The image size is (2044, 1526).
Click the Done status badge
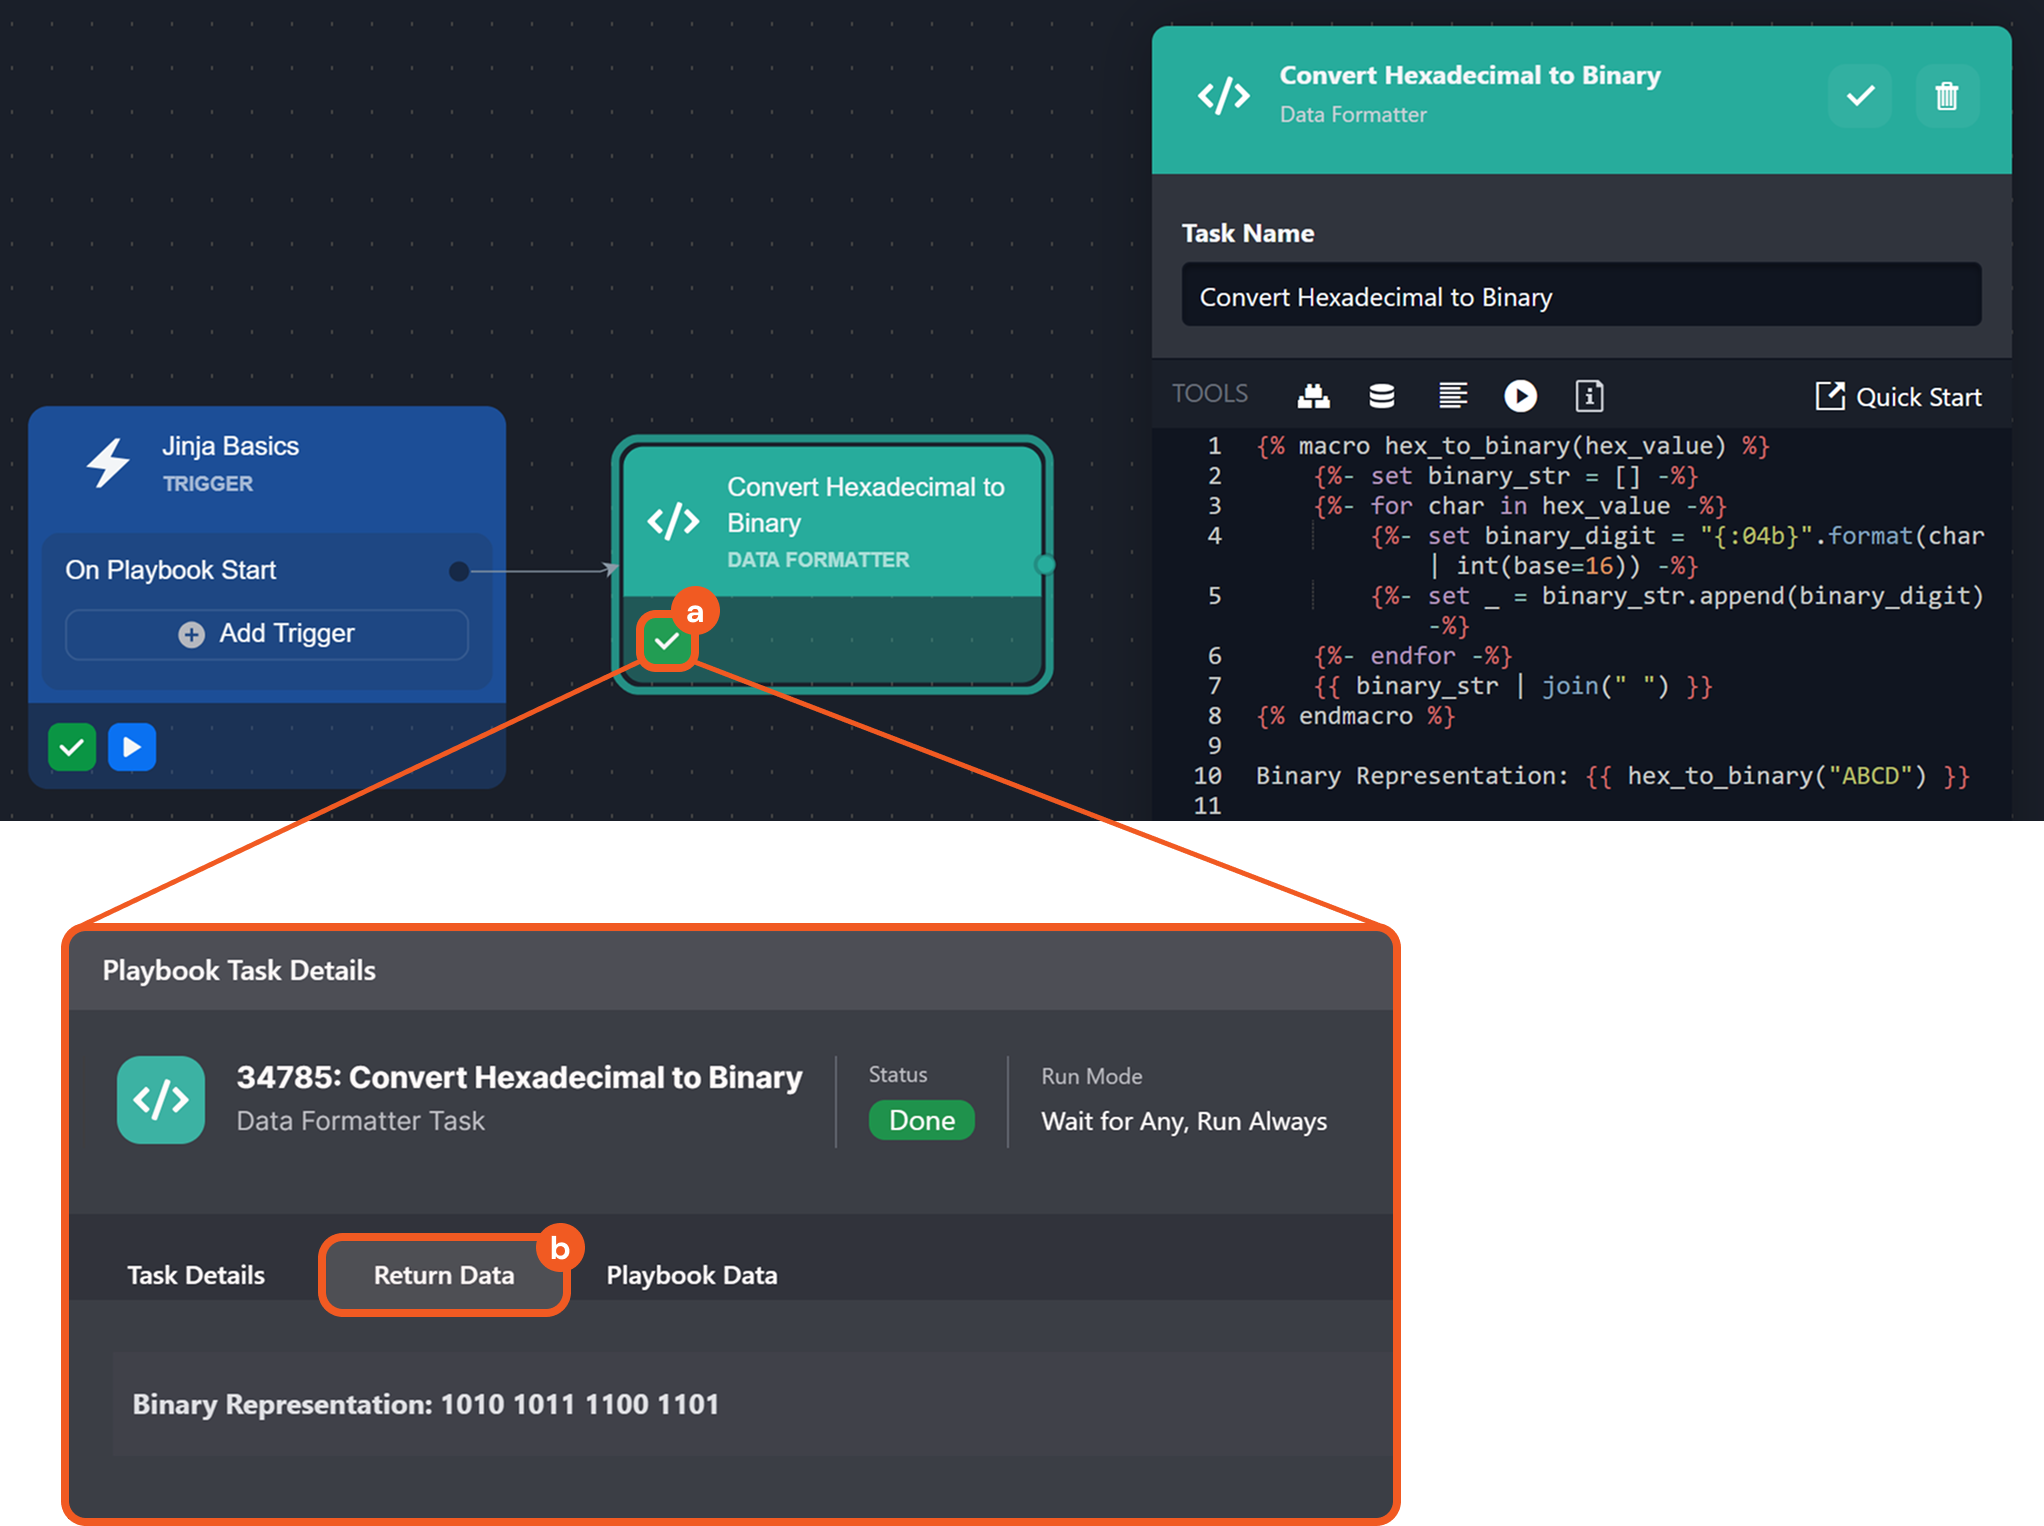click(921, 1120)
